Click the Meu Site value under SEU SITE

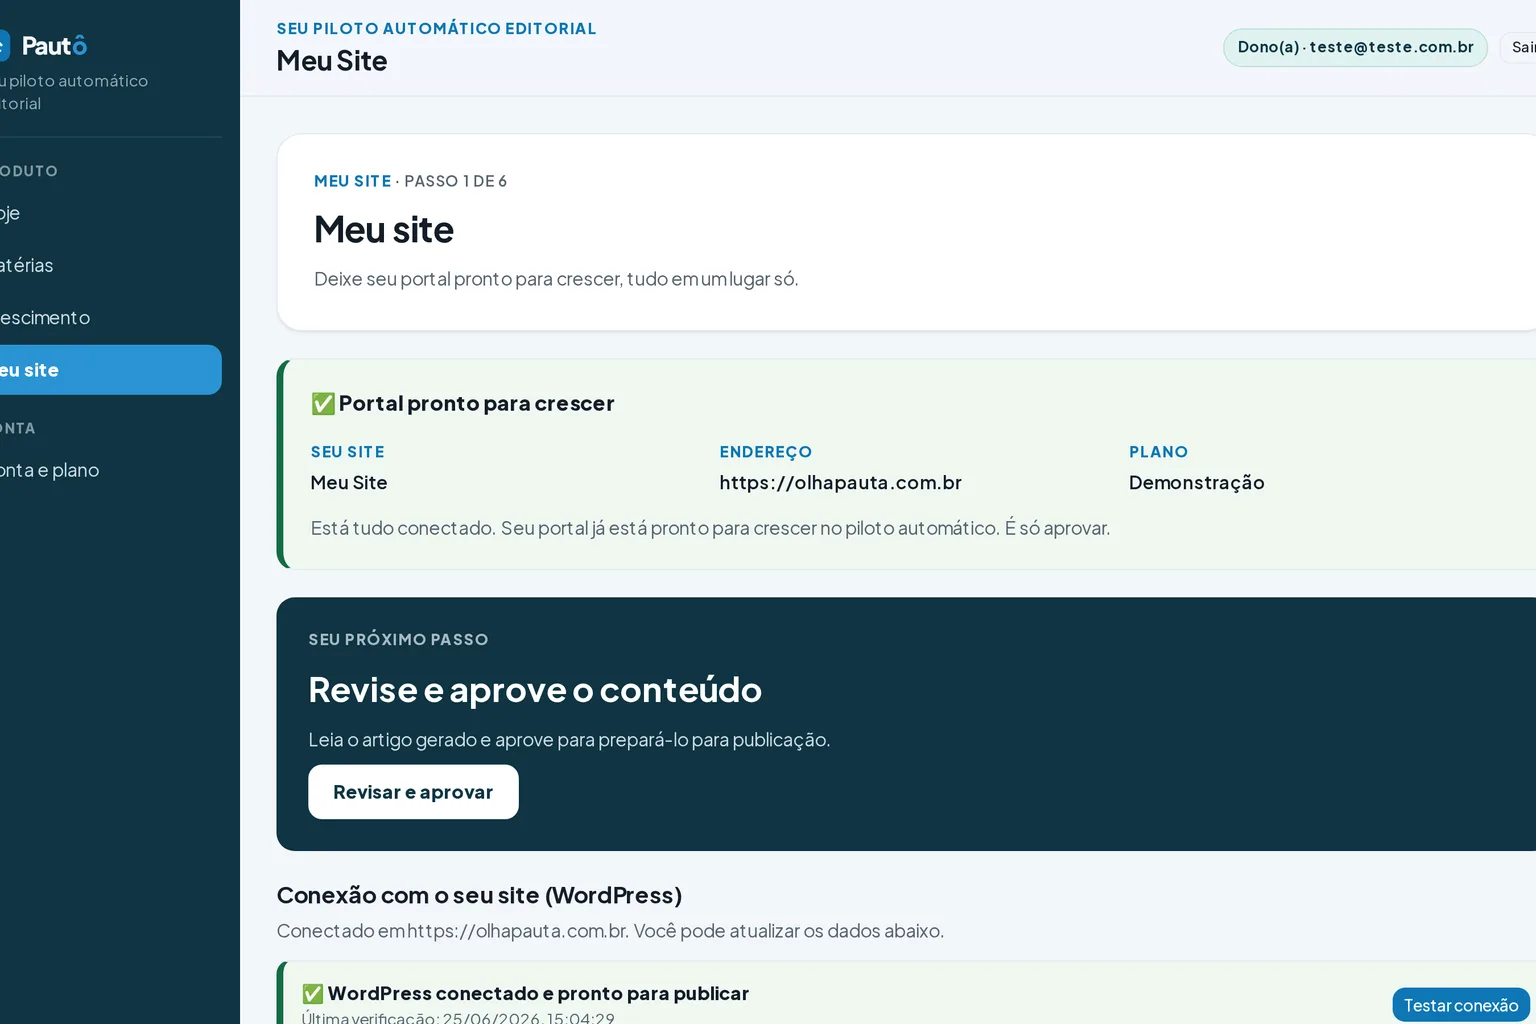point(349,483)
